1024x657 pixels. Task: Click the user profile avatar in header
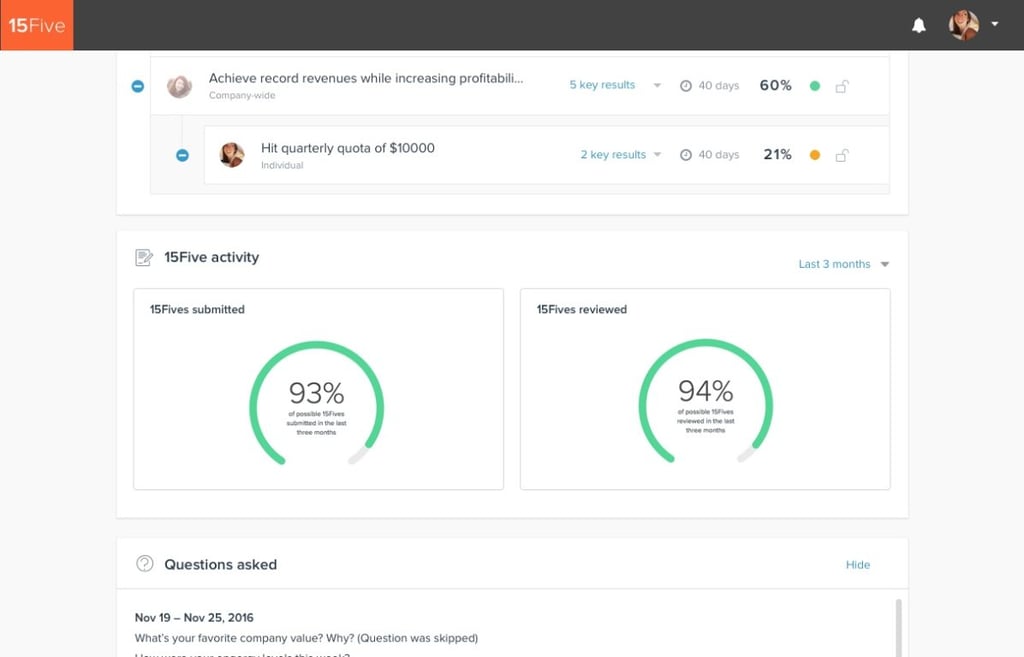[x=963, y=25]
